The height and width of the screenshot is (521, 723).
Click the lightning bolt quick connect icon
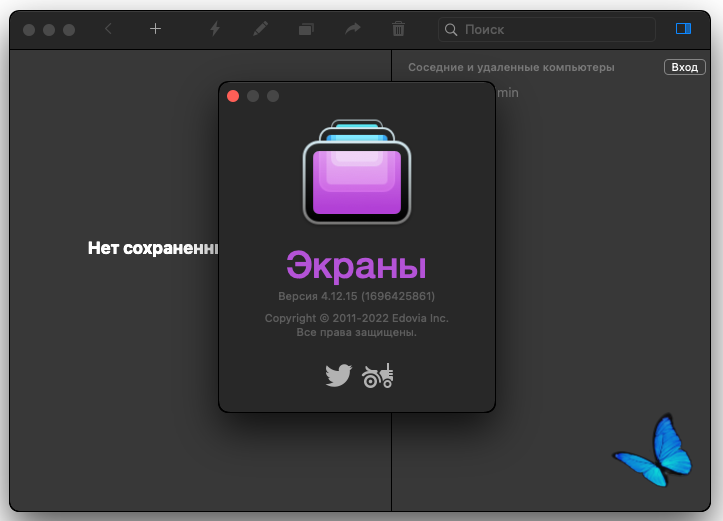215,29
